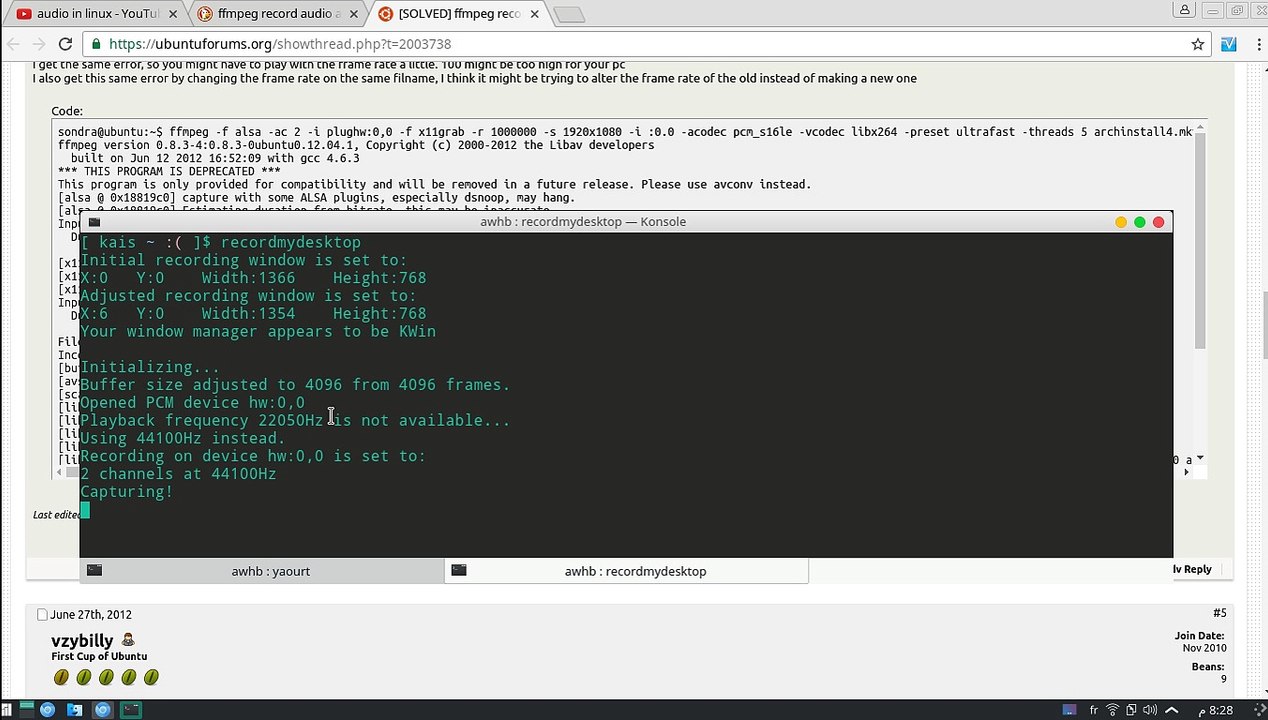Open post permalink #5

1220,613
